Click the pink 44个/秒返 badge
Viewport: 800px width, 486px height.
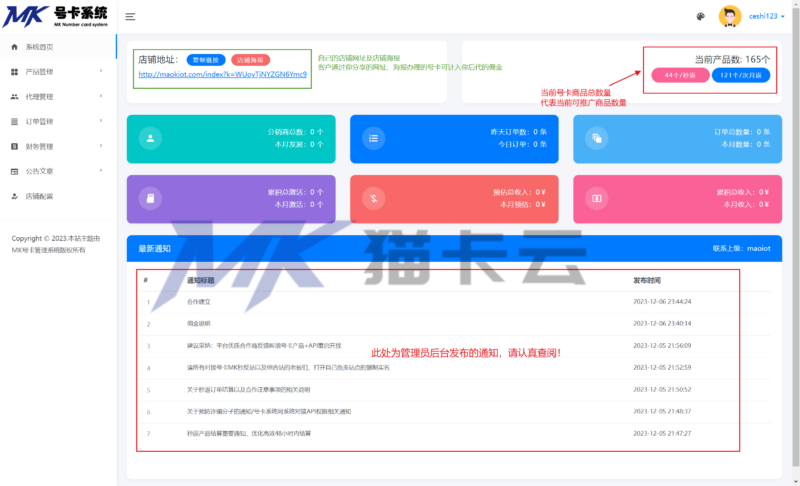pos(680,75)
